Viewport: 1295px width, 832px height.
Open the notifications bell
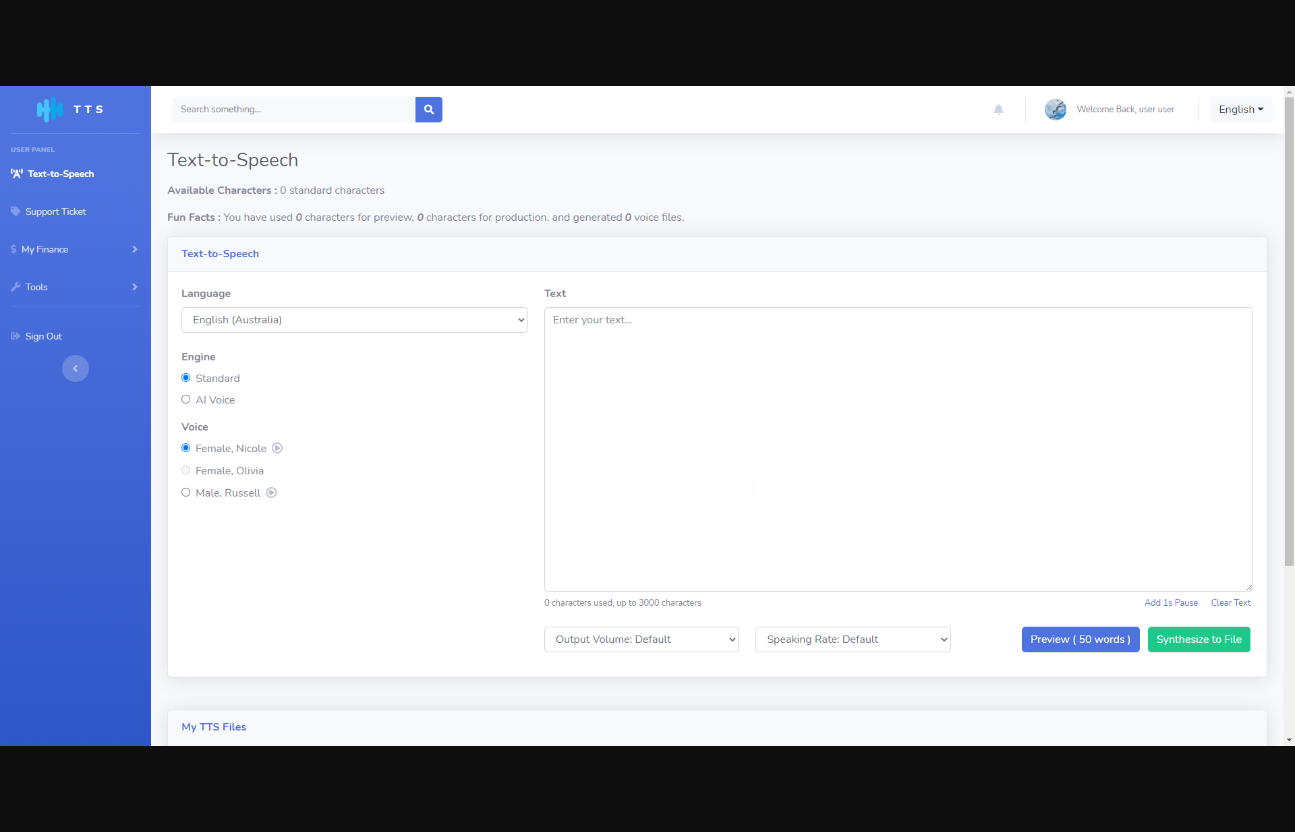(998, 110)
